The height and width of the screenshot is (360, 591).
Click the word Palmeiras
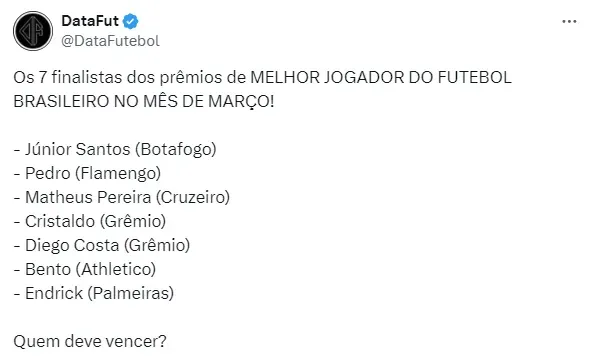[x=131, y=293]
